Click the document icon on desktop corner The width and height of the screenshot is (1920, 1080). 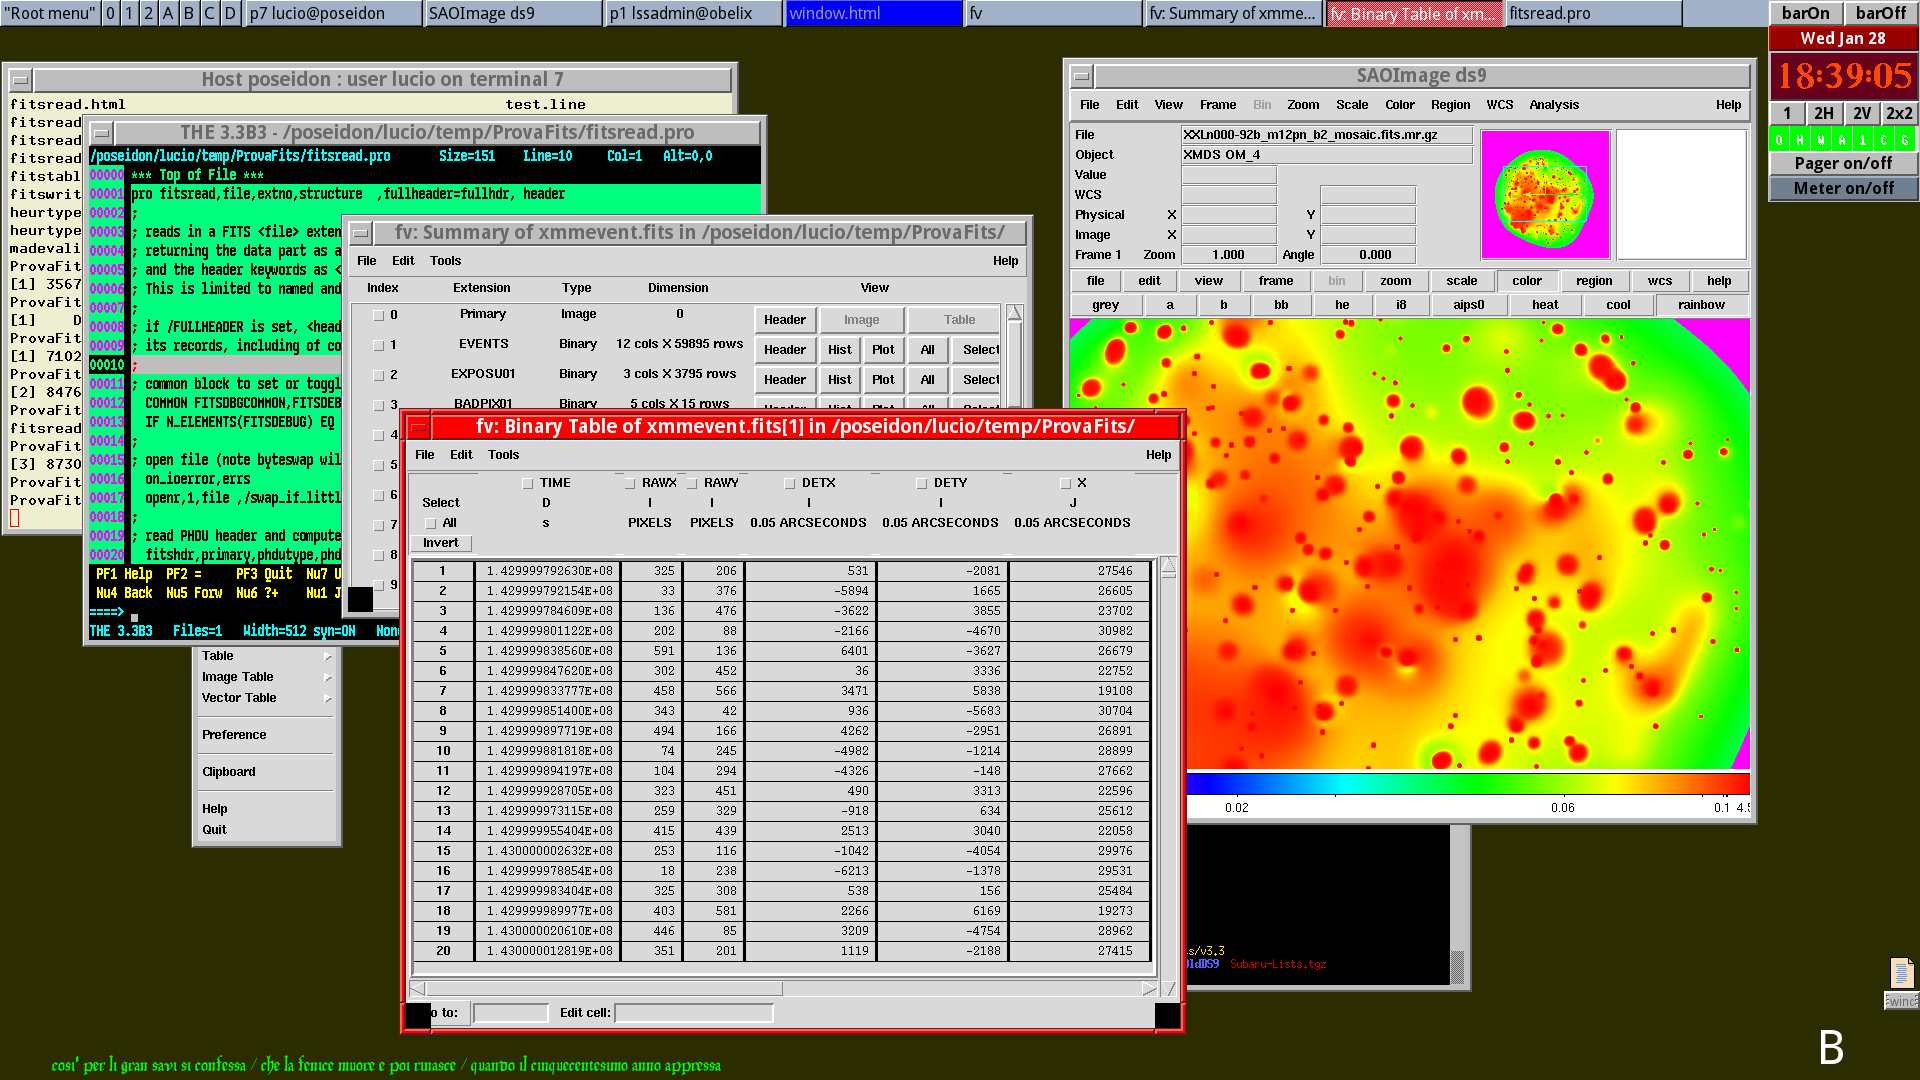click(x=1901, y=972)
